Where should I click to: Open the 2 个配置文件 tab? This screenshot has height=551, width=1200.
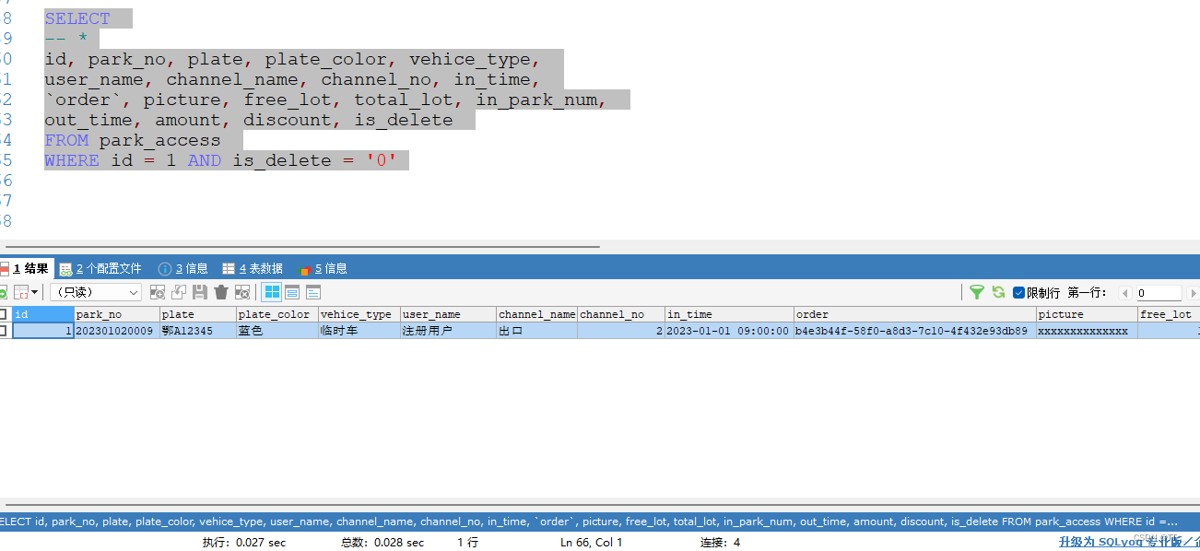(x=100, y=269)
